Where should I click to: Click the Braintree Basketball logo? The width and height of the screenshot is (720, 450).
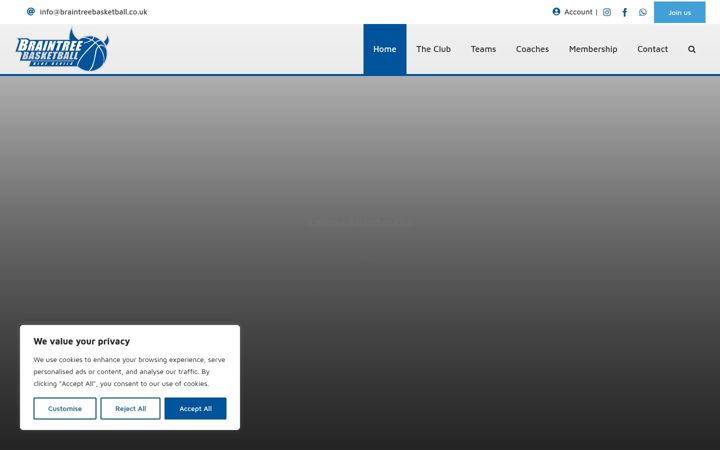[x=62, y=50]
